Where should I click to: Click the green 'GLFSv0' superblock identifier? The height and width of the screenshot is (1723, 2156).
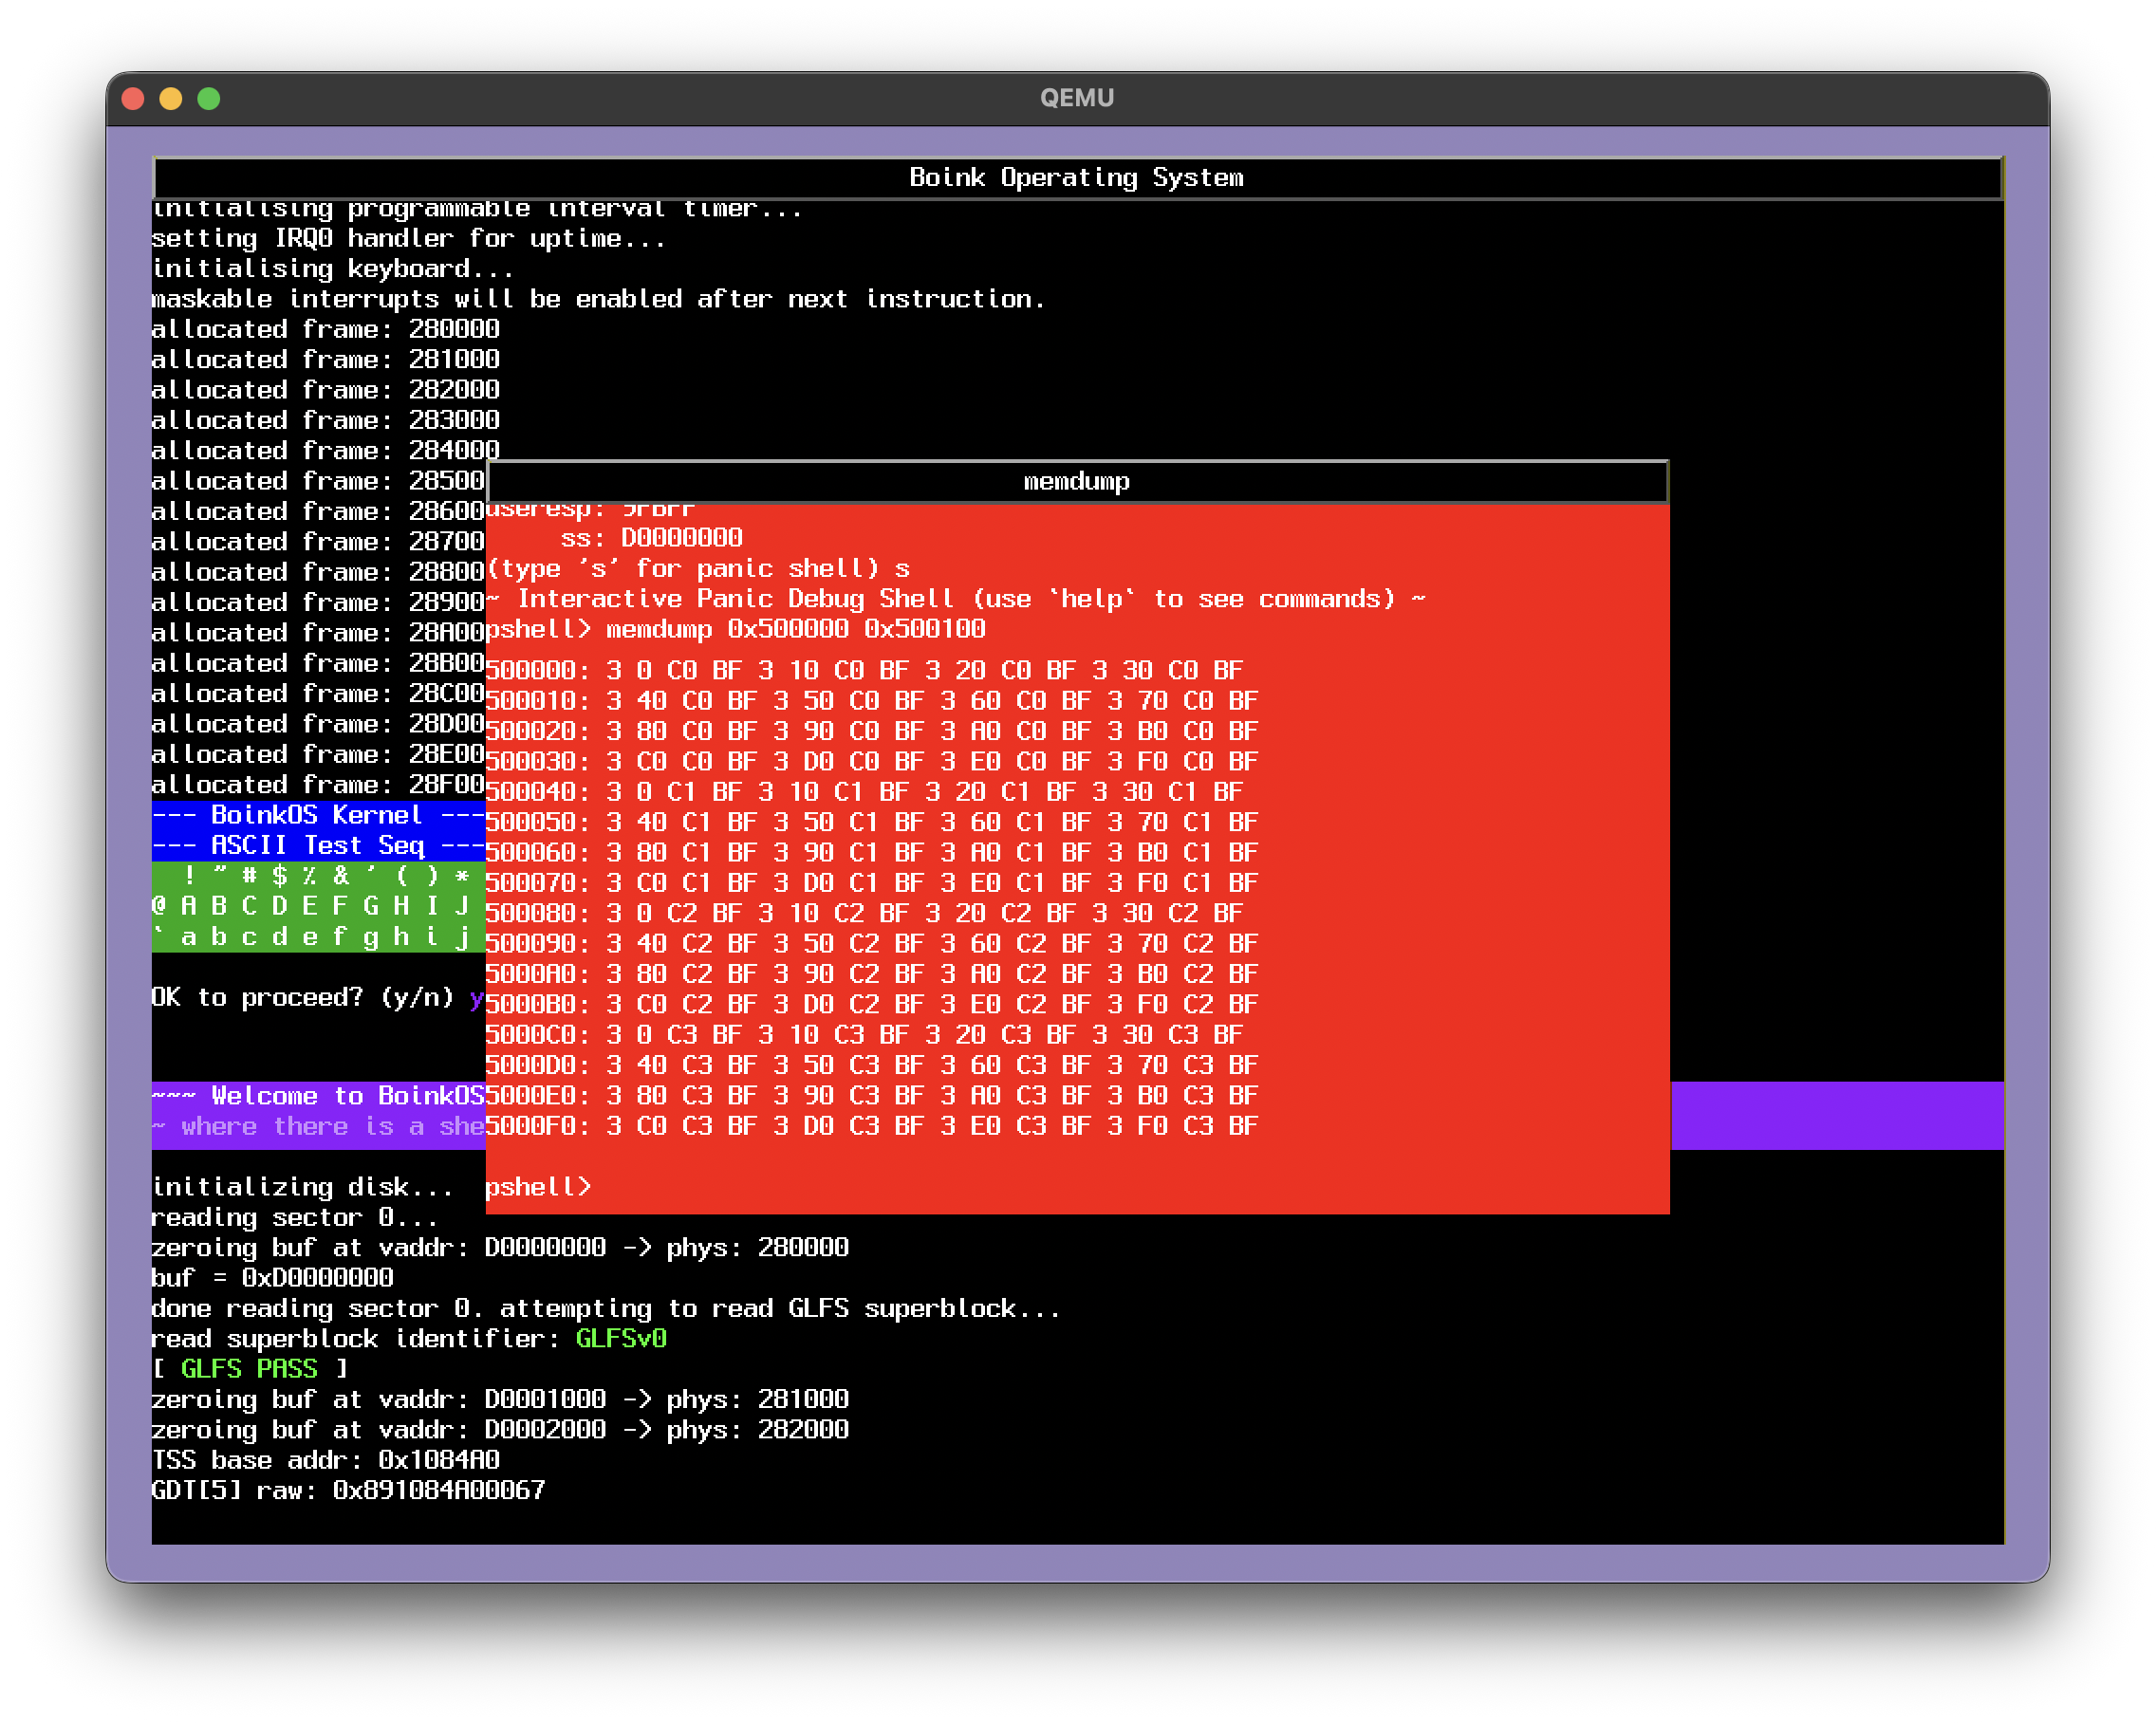(x=622, y=1338)
